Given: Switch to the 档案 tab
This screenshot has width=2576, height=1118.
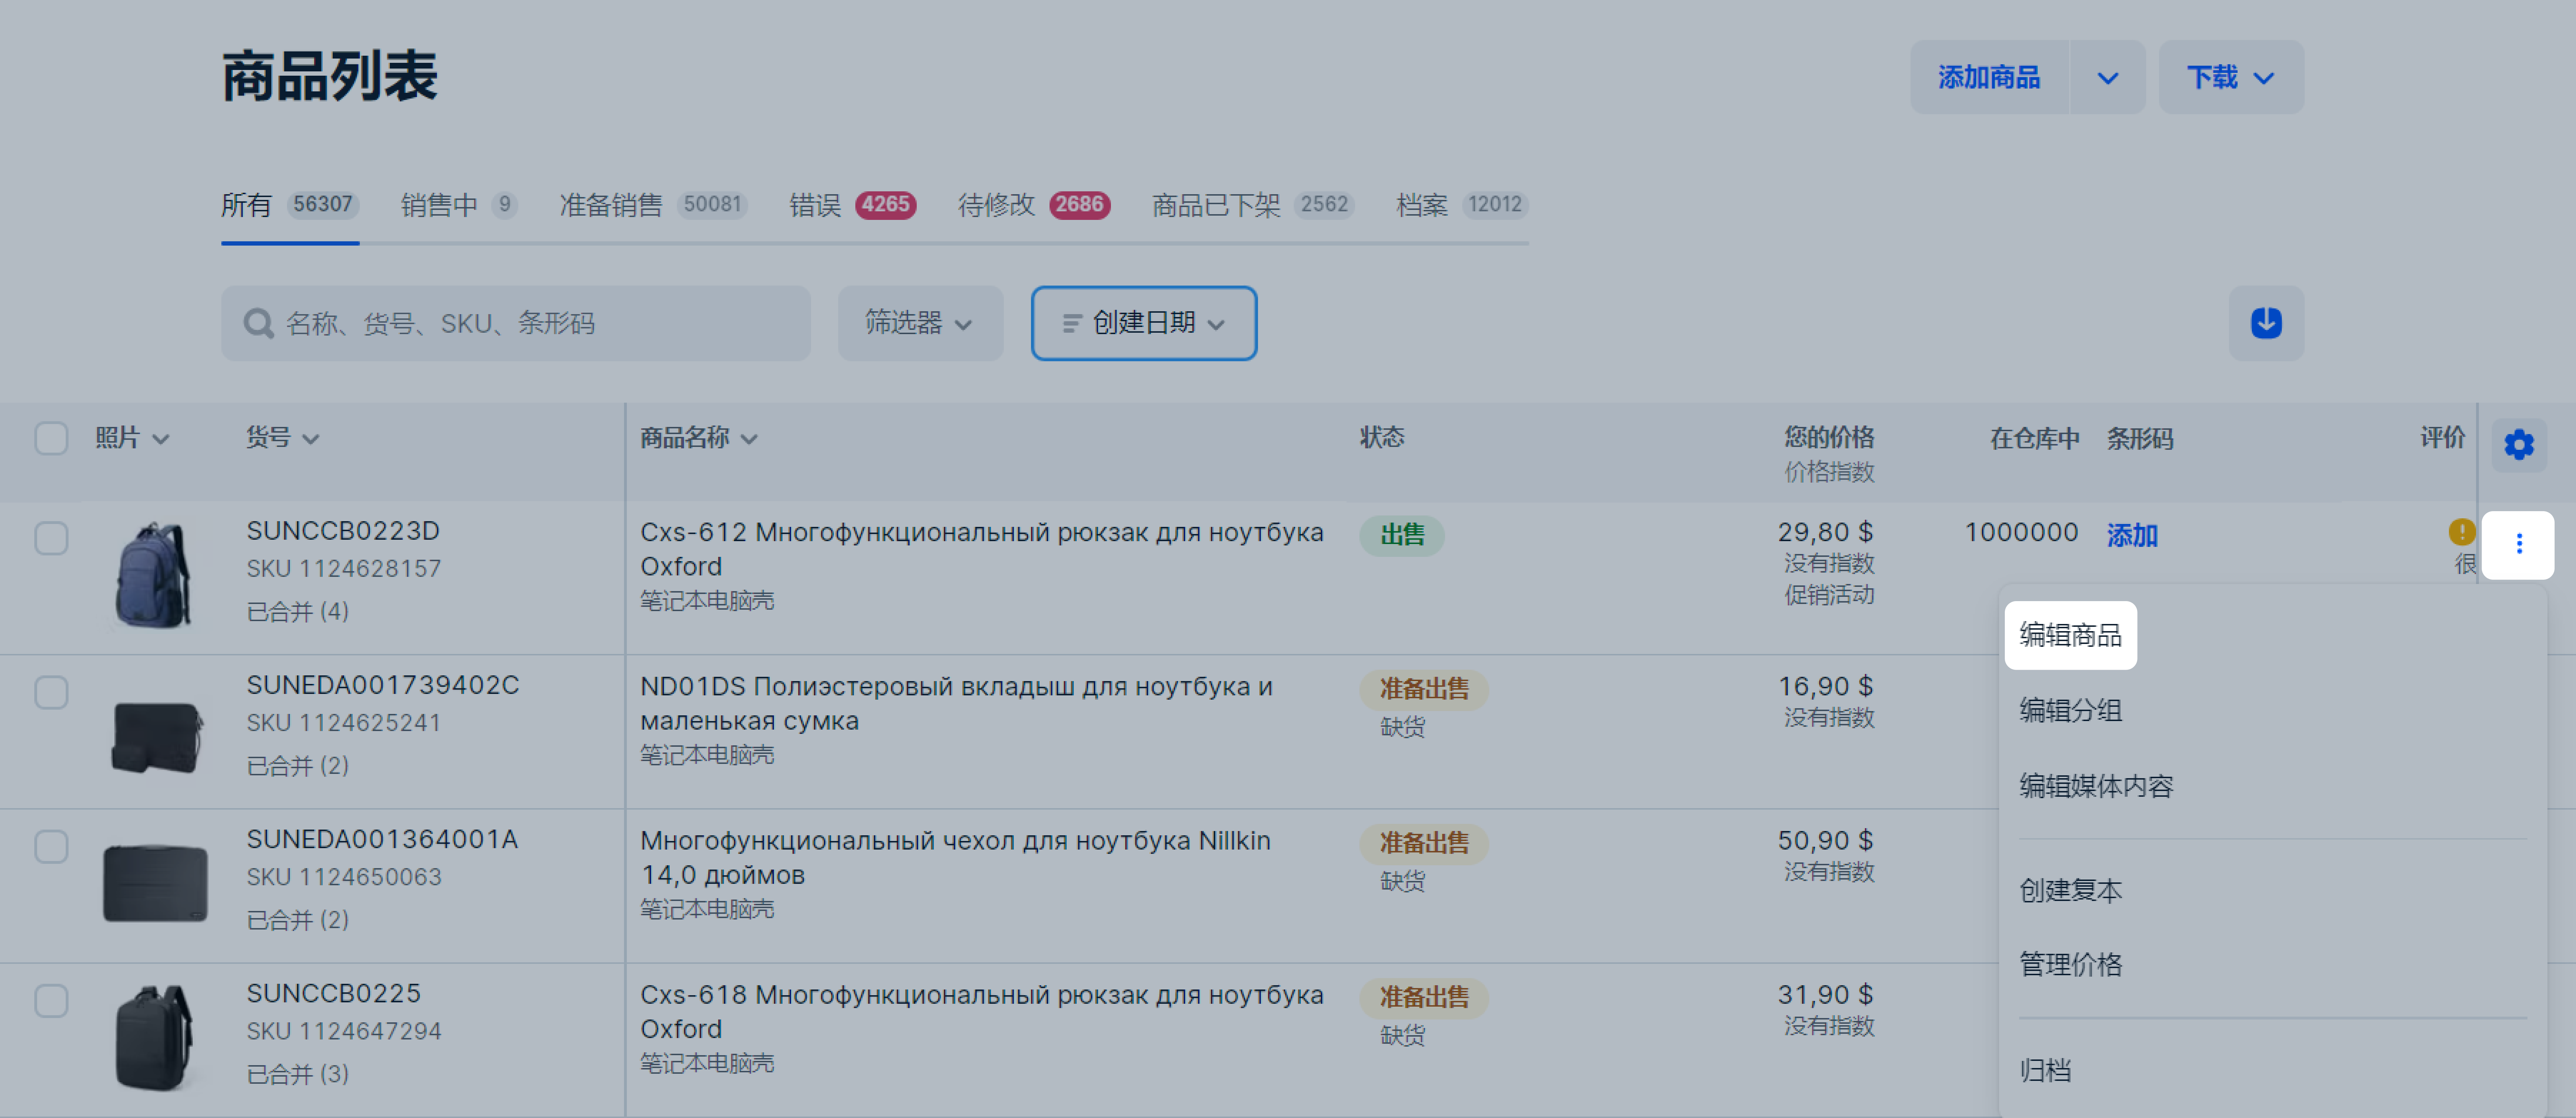Looking at the screenshot, I should coord(1461,205).
